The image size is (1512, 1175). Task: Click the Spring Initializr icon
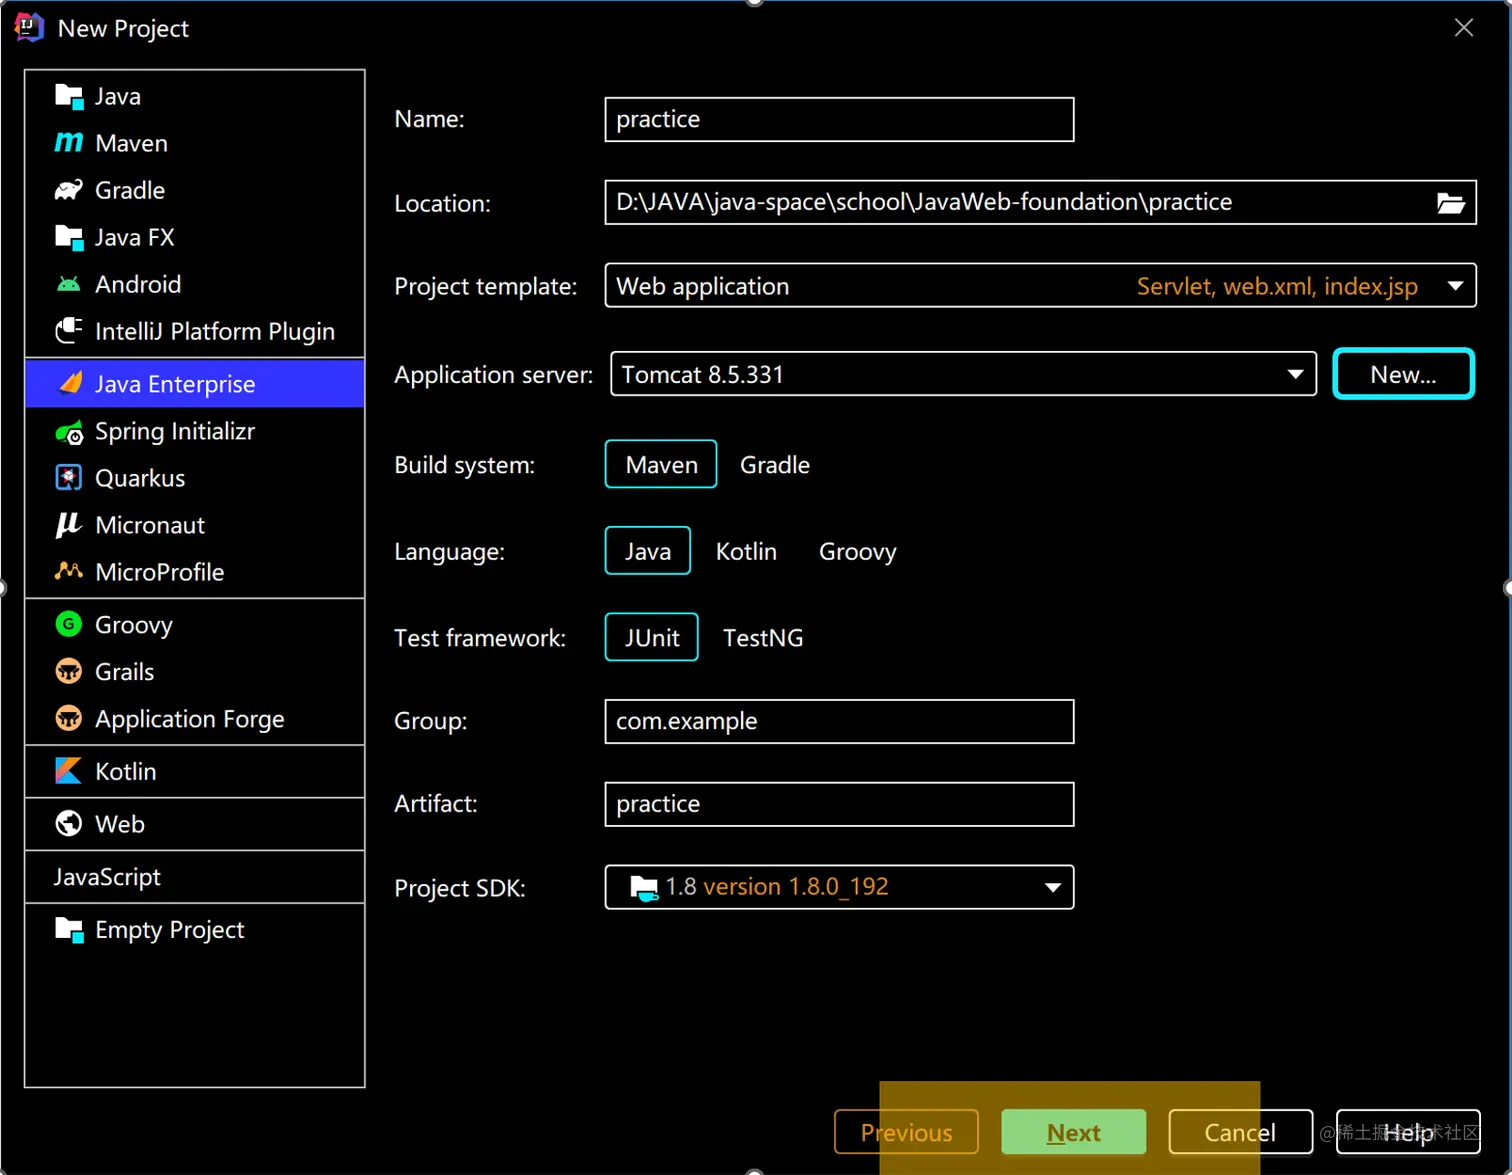[68, 431]
